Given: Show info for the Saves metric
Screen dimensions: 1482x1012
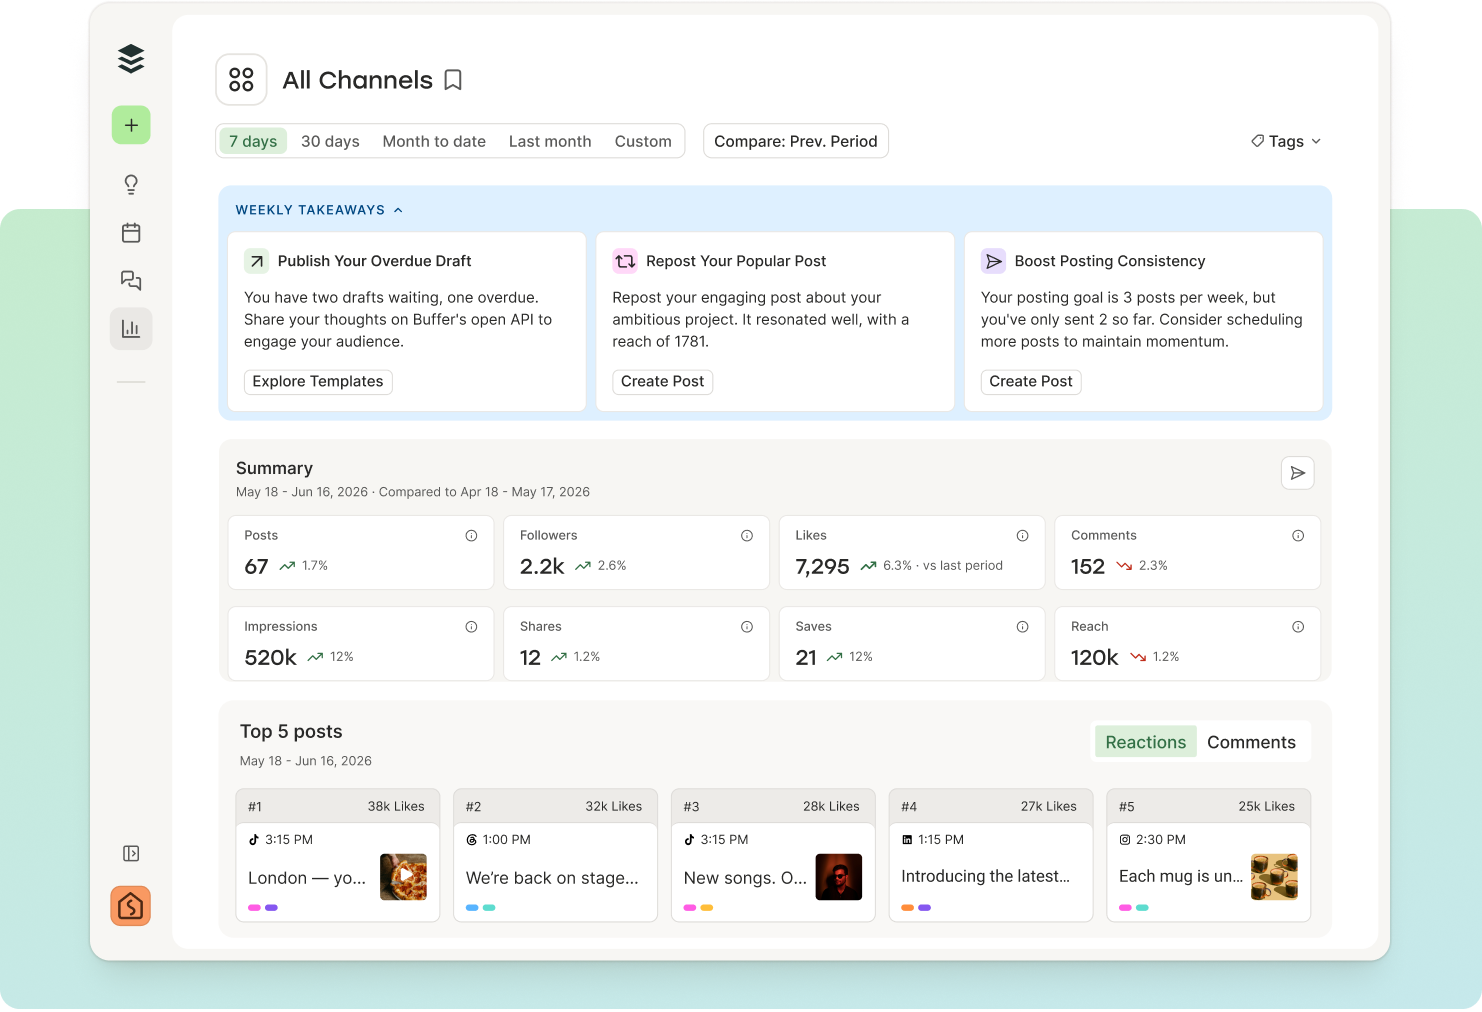Looking at the screenshot, I should [x=1022, y=627].
